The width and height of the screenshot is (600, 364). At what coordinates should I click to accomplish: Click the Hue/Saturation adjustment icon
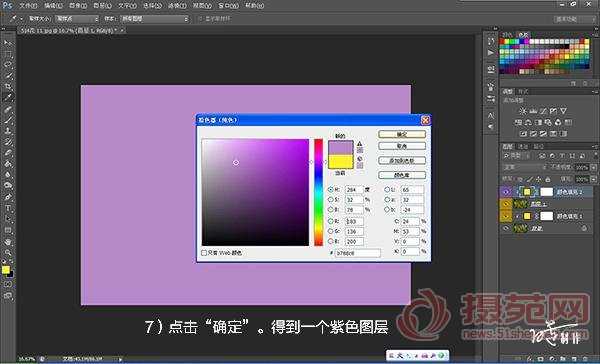[x=518, y=122]
